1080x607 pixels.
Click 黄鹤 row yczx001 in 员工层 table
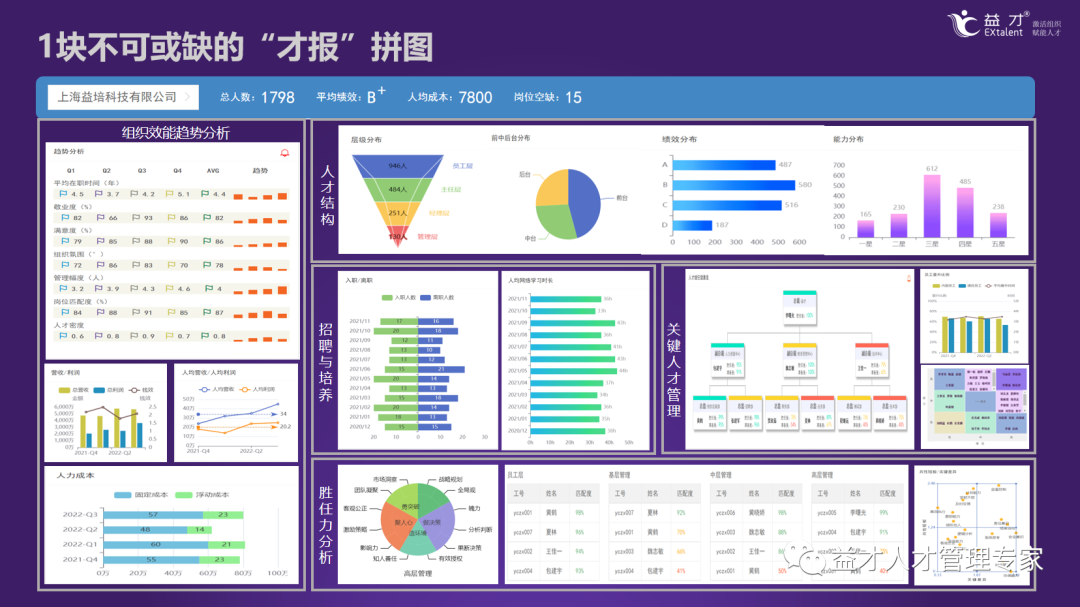coord(553,513)
